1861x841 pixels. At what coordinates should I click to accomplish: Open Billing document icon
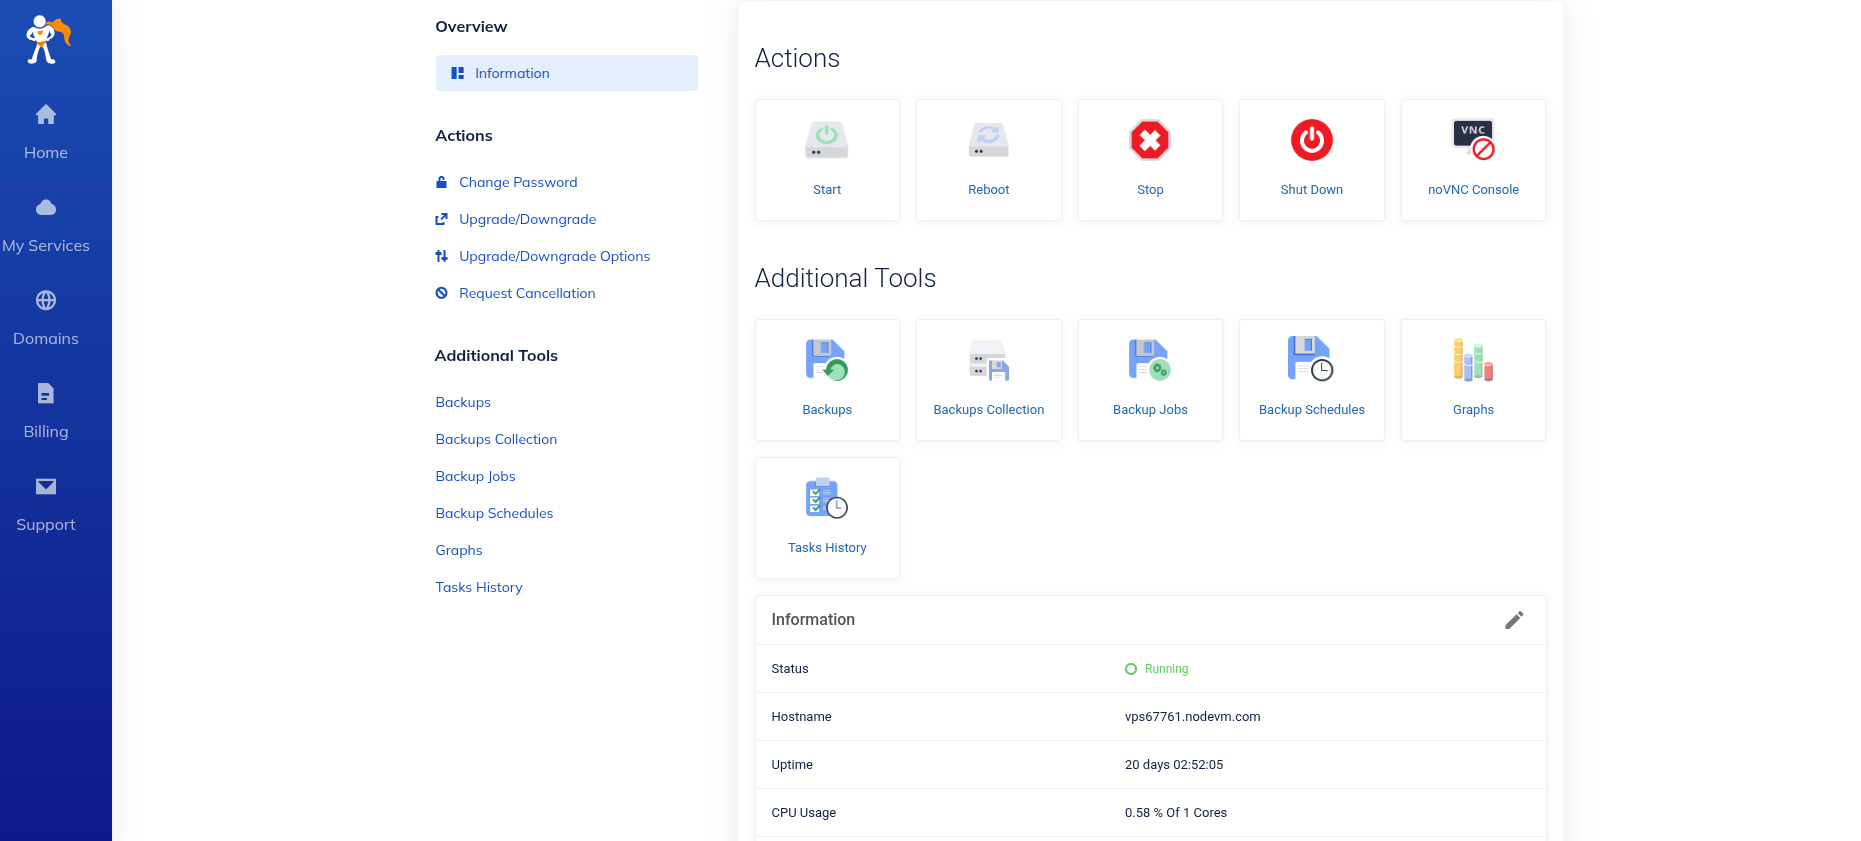(x=46, y=393)
